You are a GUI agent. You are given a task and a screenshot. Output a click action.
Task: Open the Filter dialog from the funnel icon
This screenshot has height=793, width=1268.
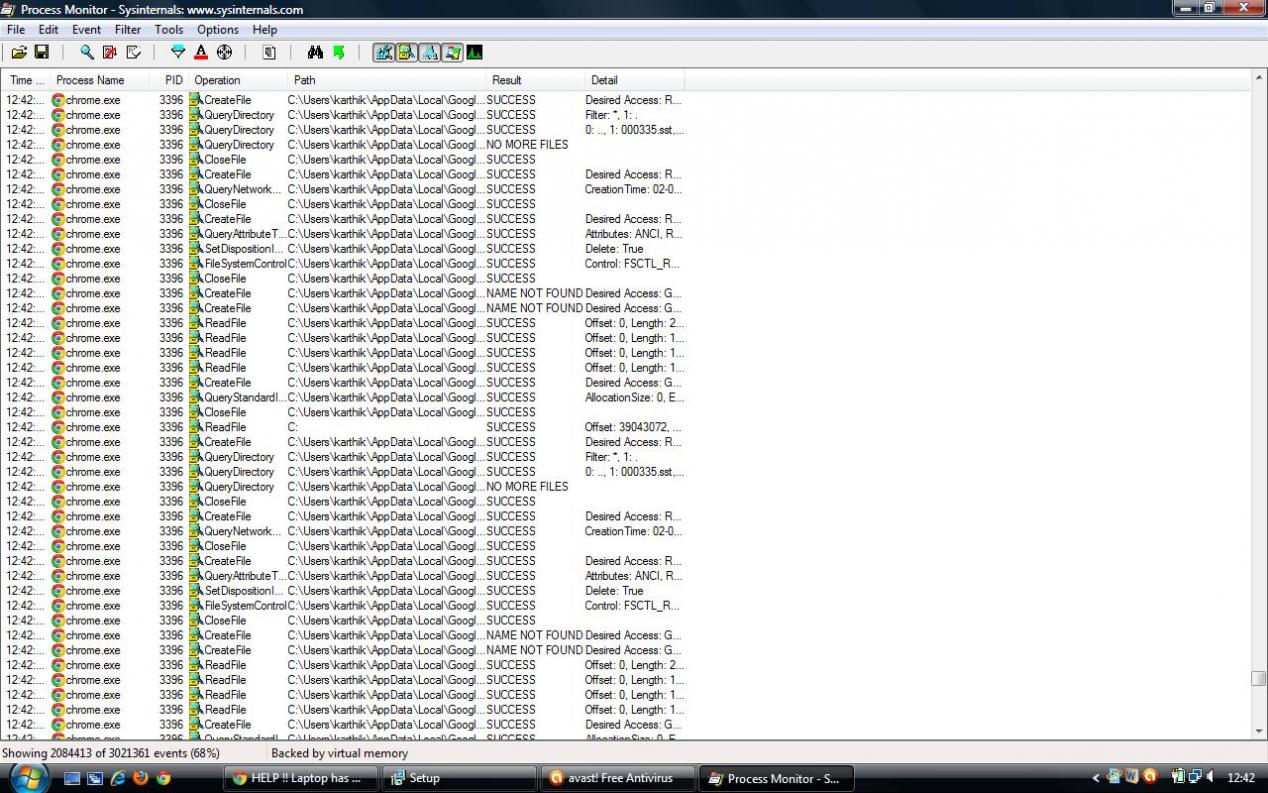pos(178,53)
